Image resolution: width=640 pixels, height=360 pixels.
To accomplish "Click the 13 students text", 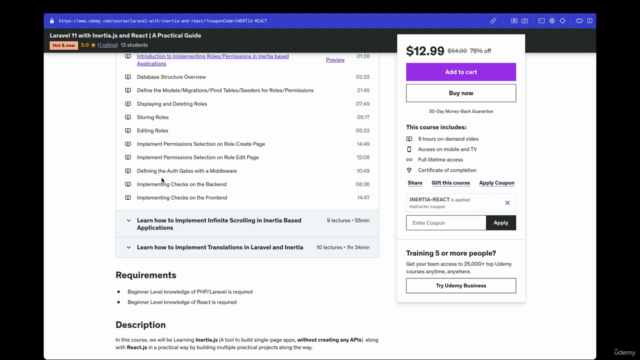I will point(134,45).
